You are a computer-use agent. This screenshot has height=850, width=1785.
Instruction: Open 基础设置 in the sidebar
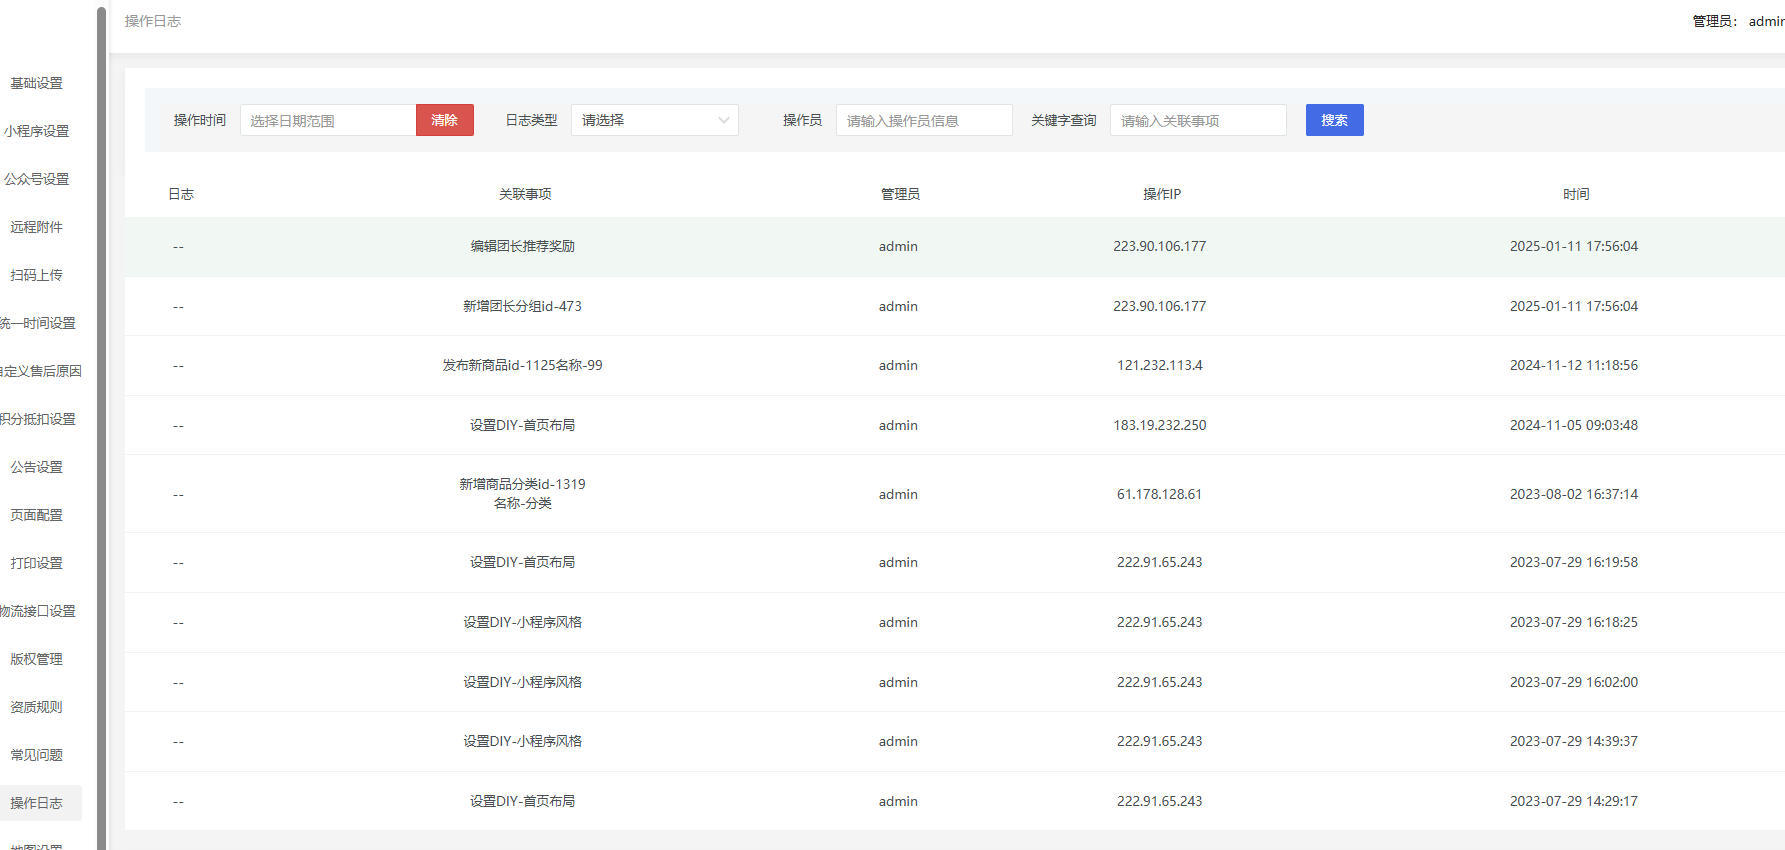[x=37, y=83]
